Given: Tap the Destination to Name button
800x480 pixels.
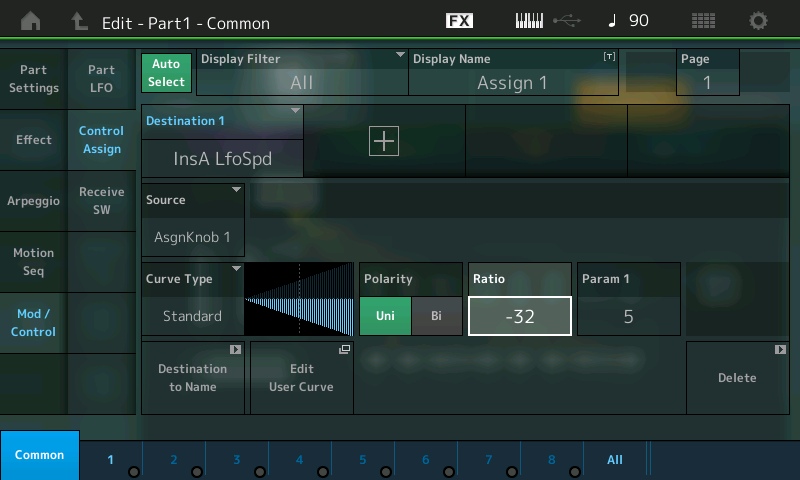Looking at the screenshot, I should pos(193,378).
